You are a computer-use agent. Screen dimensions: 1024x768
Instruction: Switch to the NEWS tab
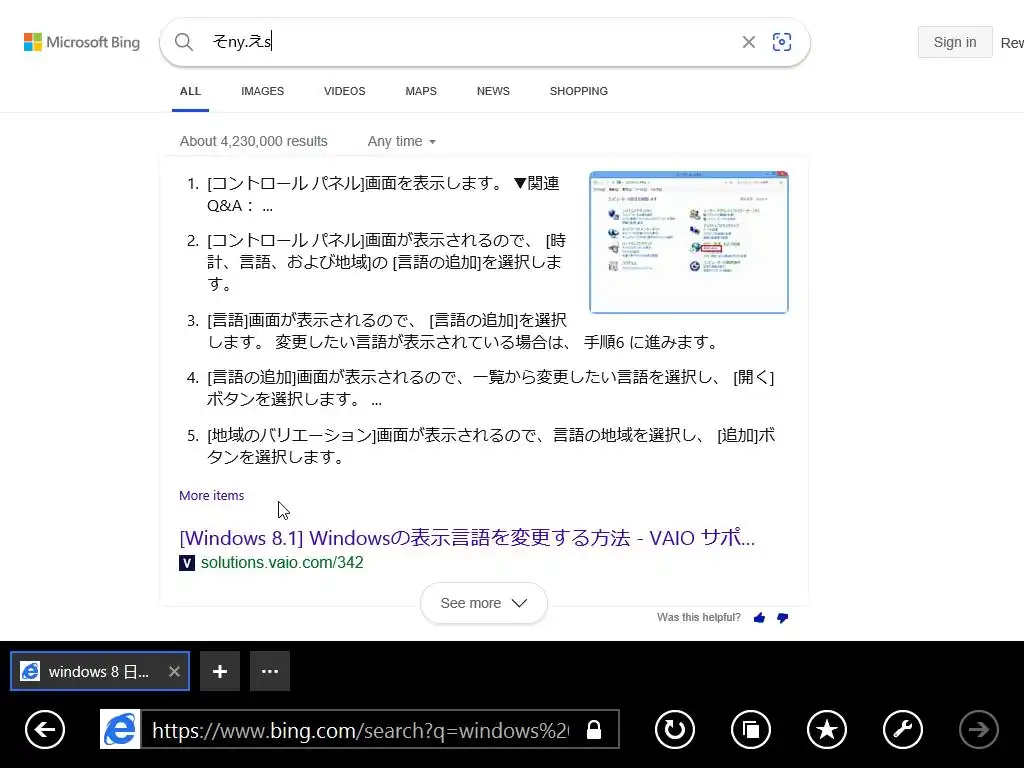[x=493, y=91]
